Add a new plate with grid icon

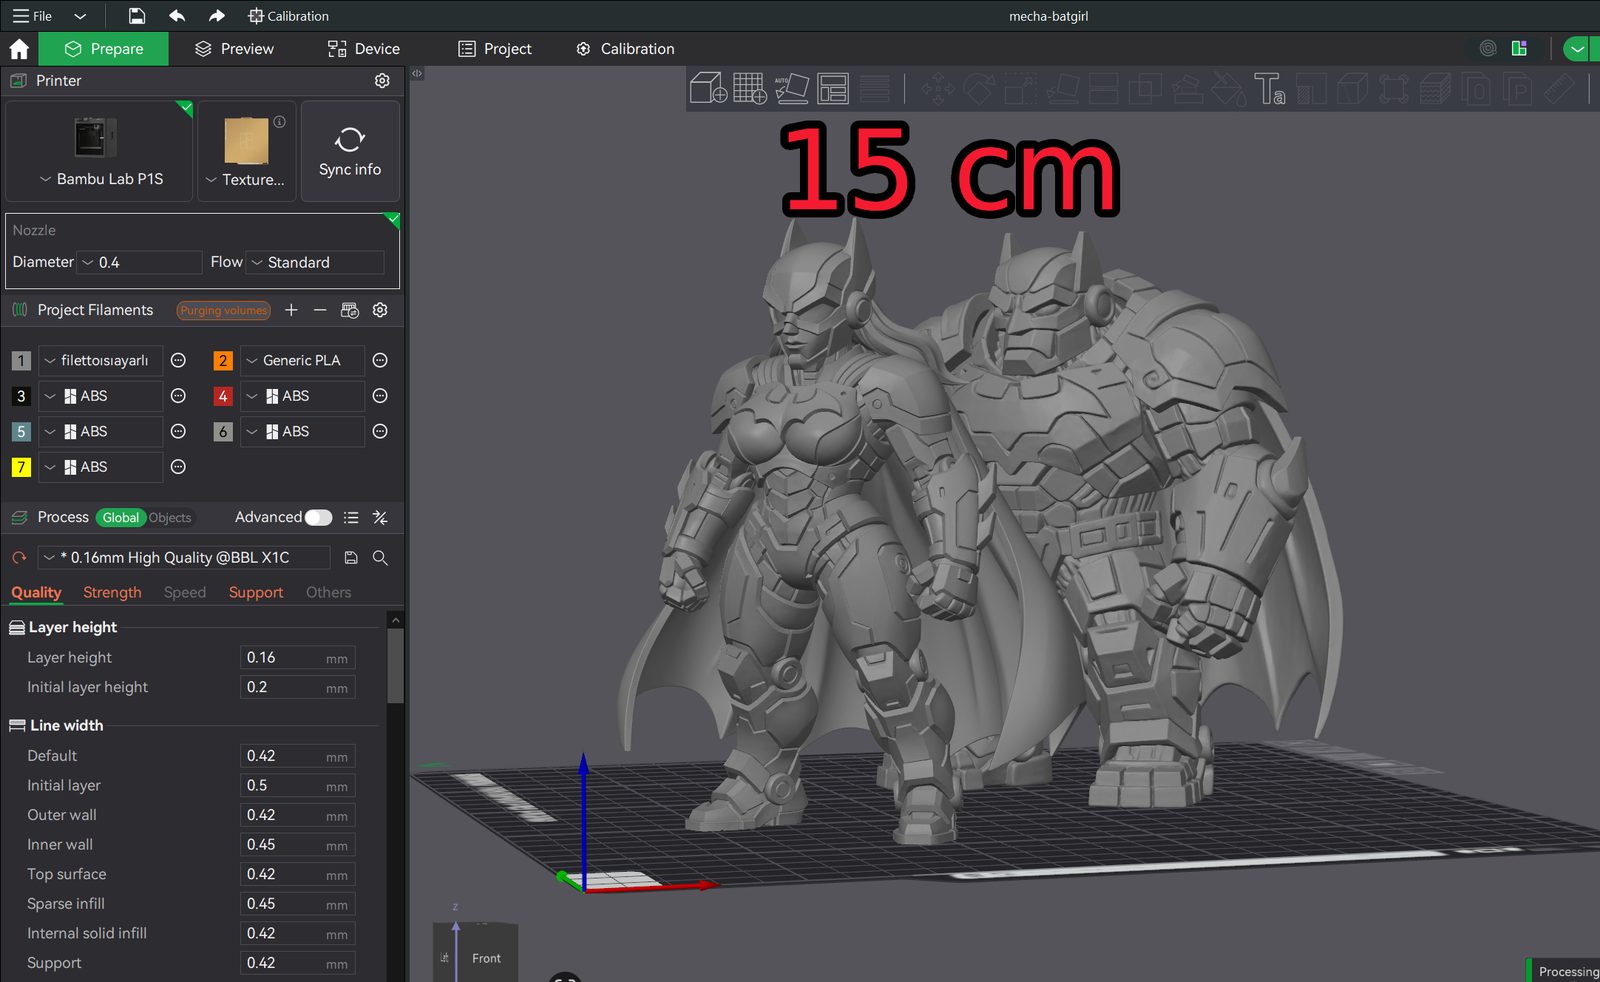pos(750,88)
